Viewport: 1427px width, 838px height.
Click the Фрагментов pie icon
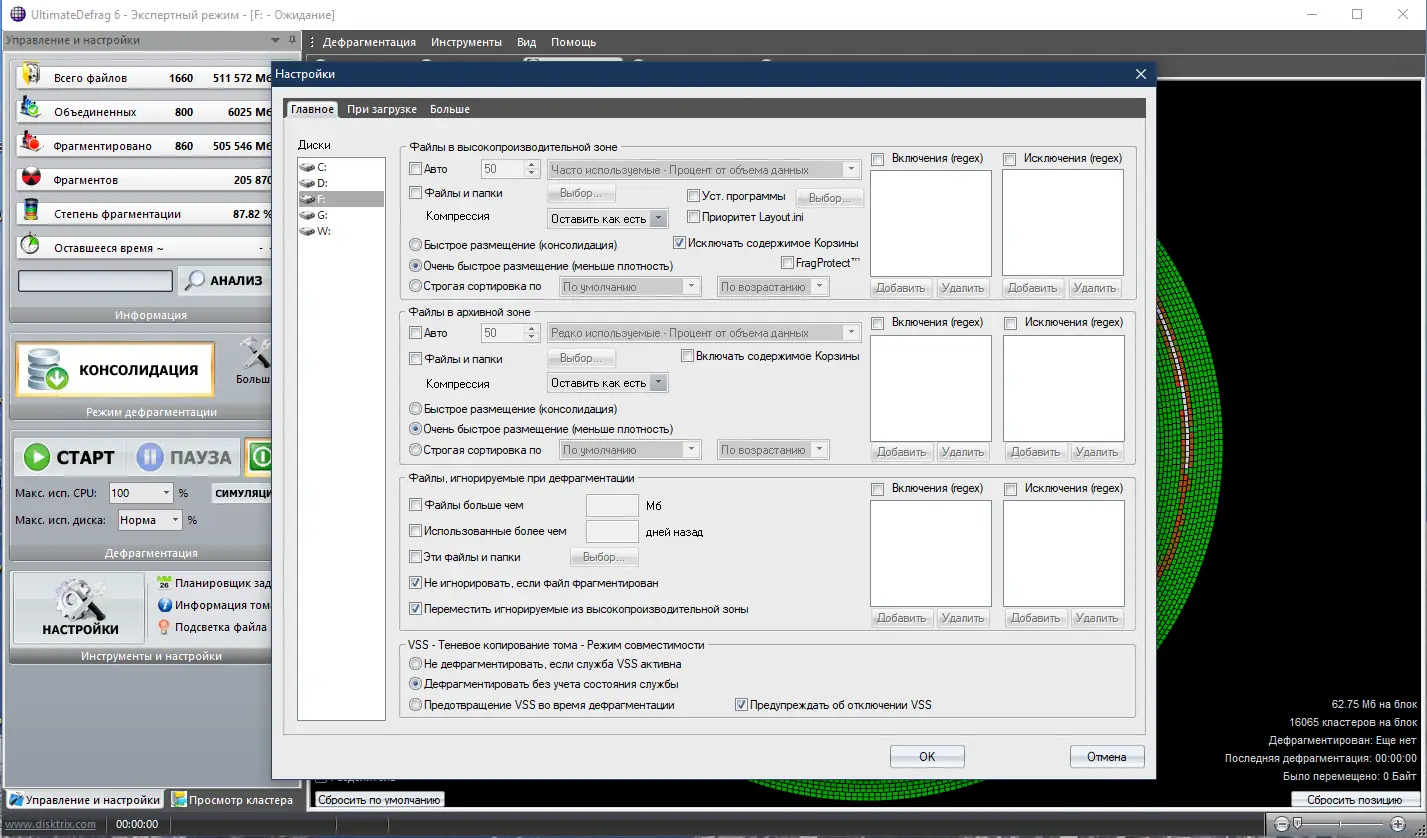pyautogui.click(x=31, y=179)
